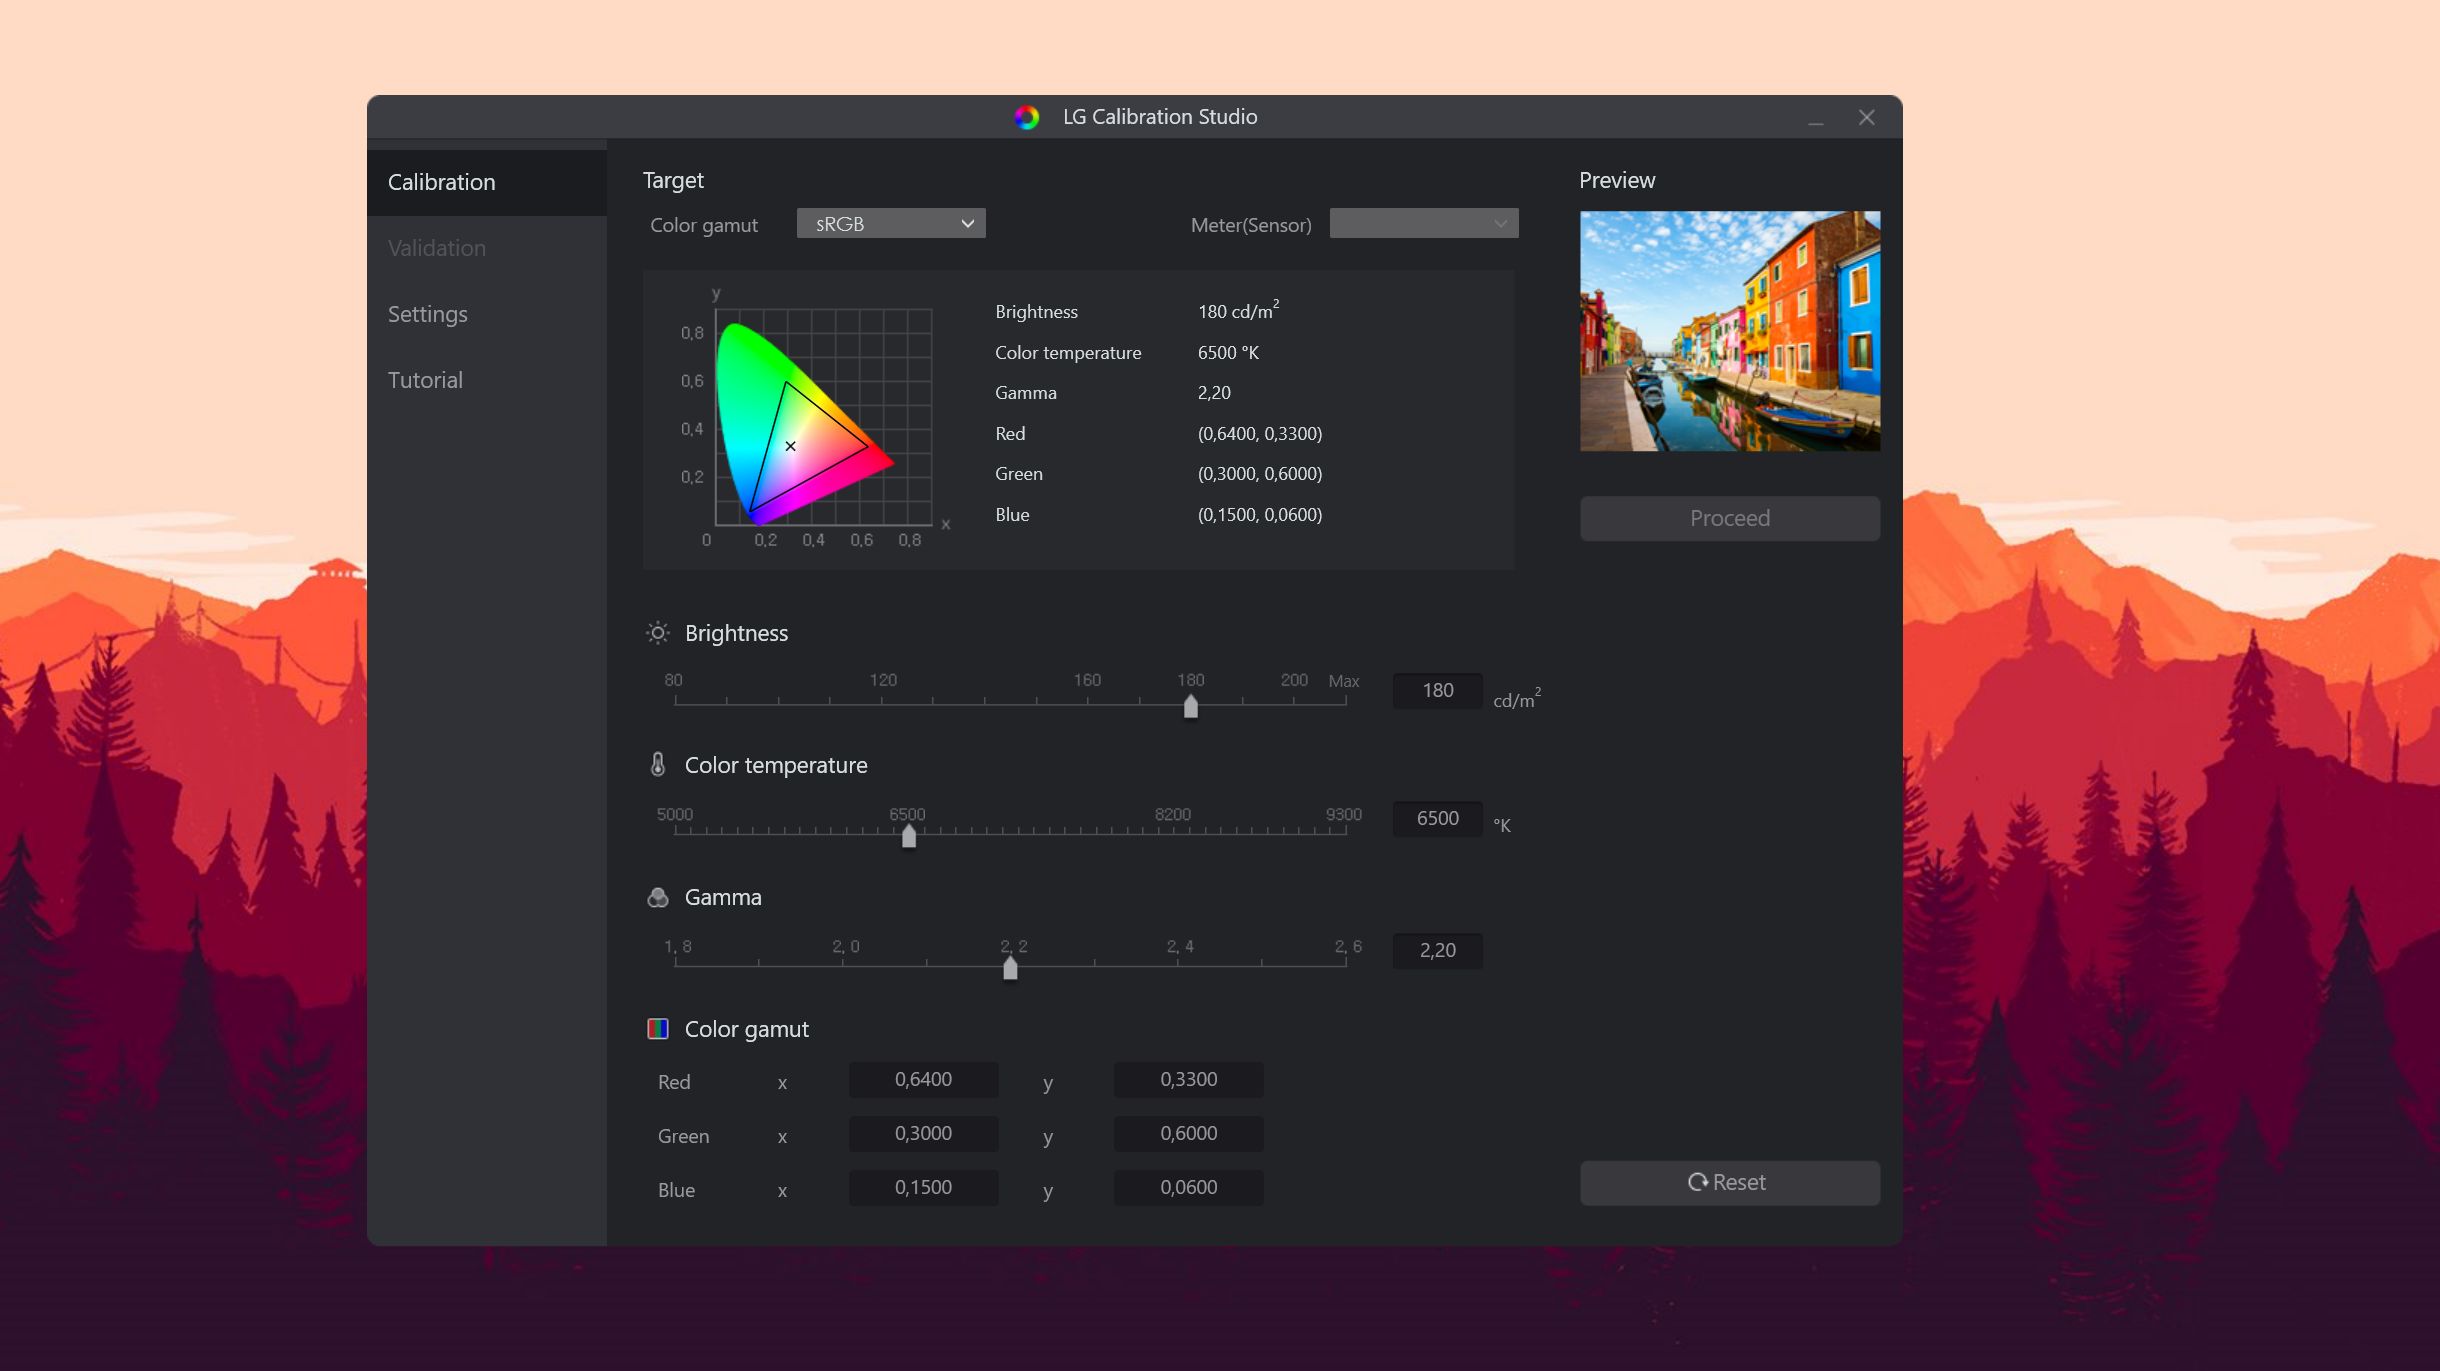Open the Color gamut sRGB dropdown
Viewport: 2440px width, 1371px height.
891,224
